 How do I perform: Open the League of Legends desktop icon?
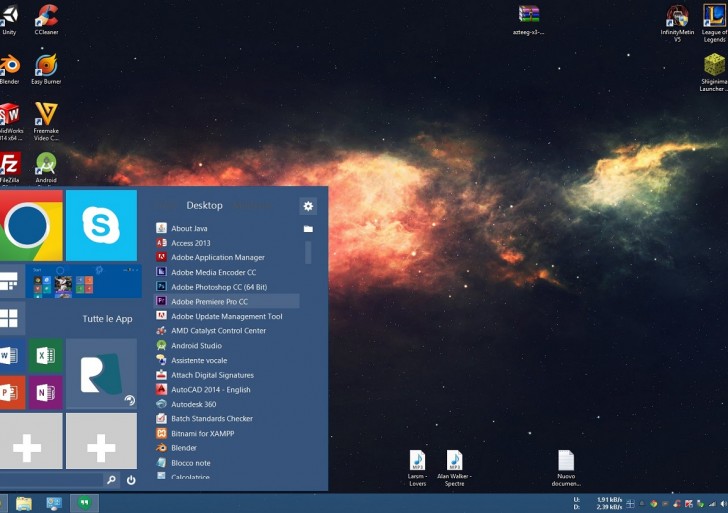point(714,17)
